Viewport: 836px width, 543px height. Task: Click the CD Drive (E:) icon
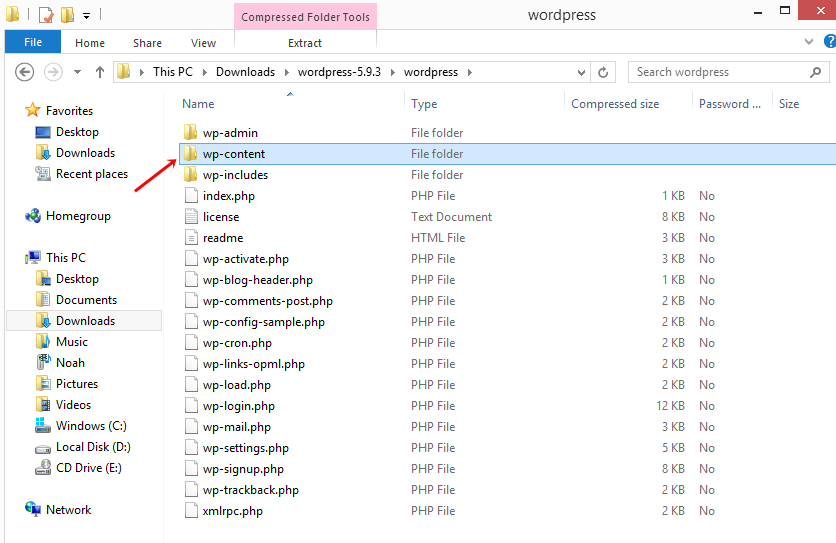click(x=43, y=467)
